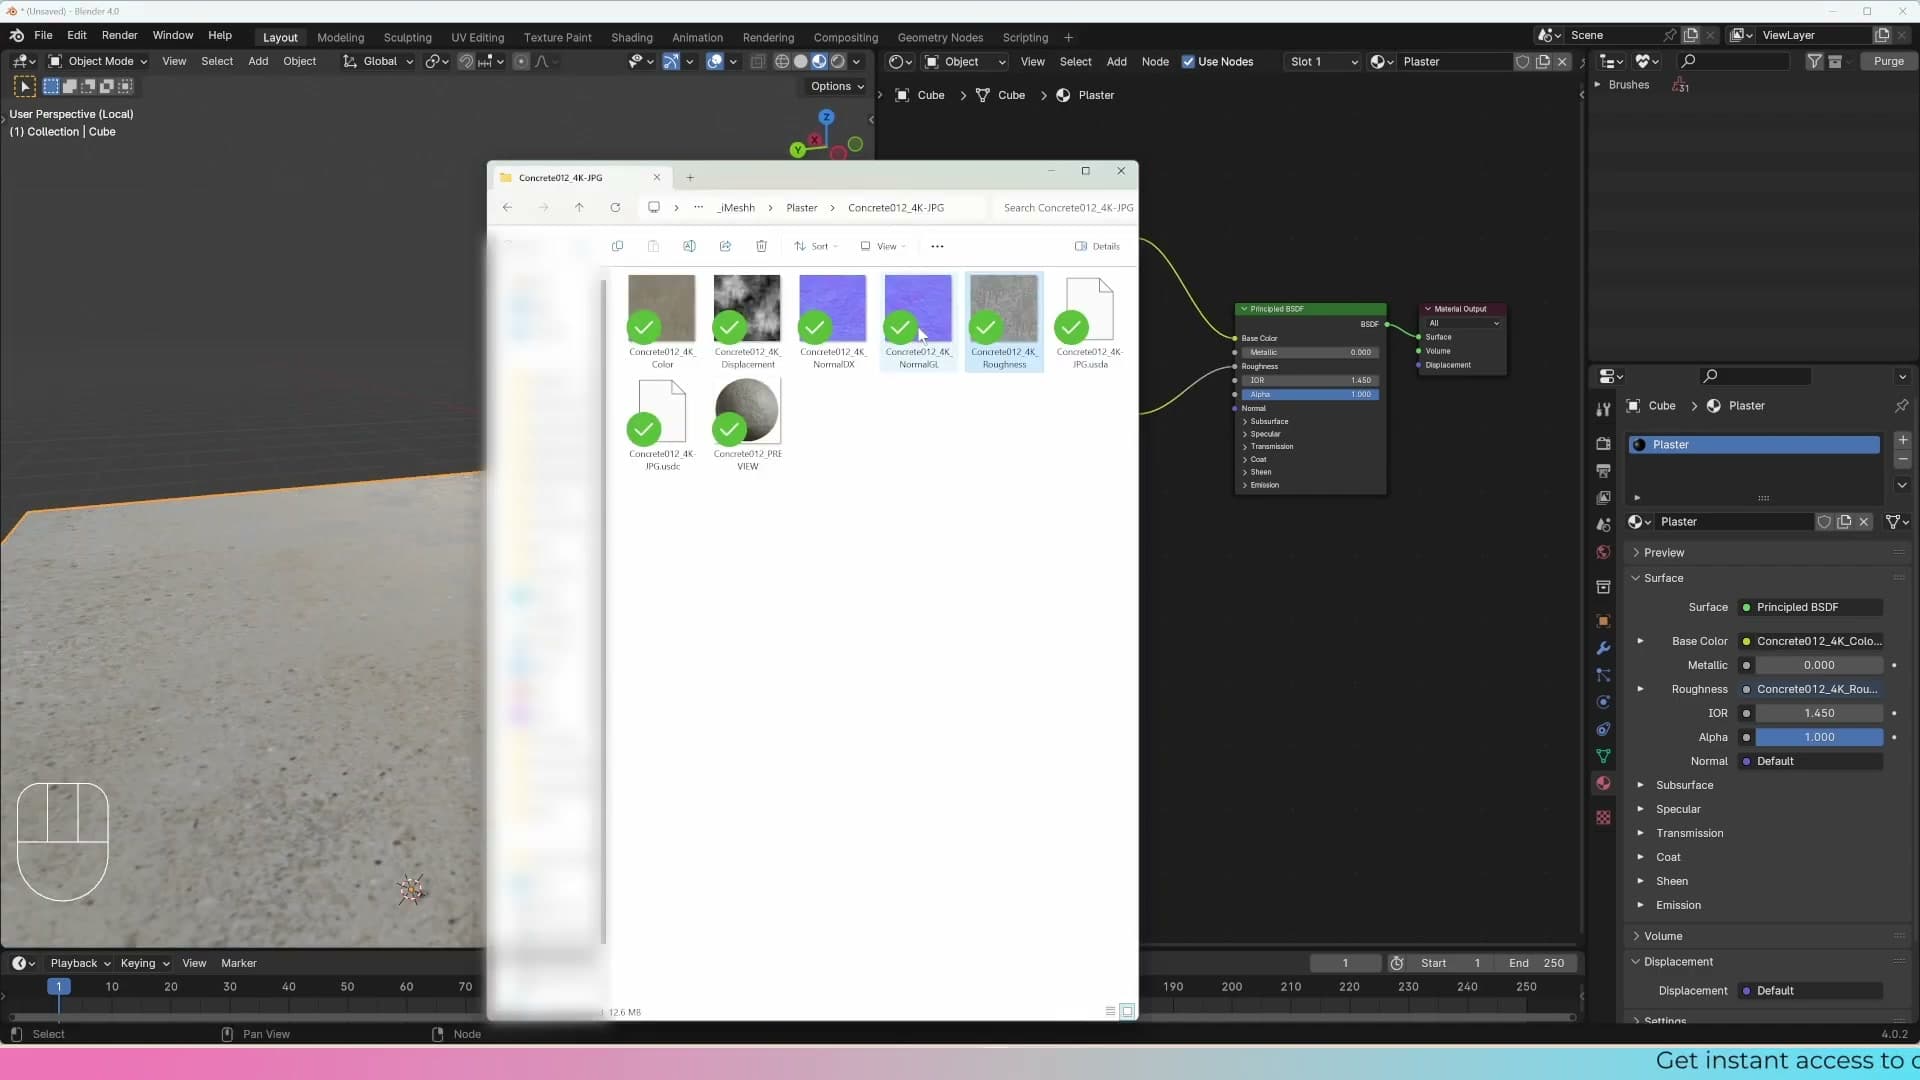Screen dimensions: 1920x1080
Task: Adjust the Alpha value slider in properties
Action: 1819,737
